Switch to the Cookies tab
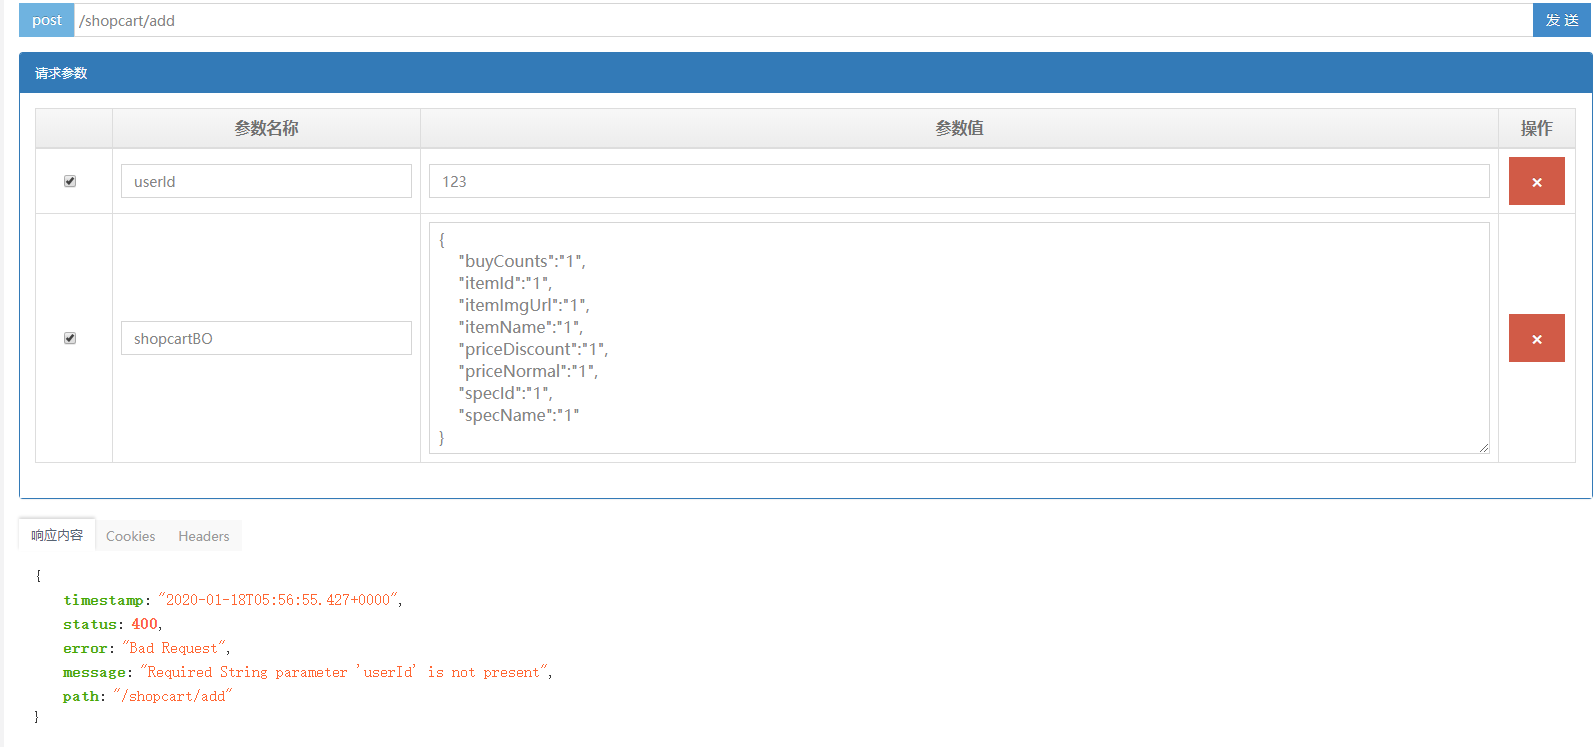 pos(130,536)
